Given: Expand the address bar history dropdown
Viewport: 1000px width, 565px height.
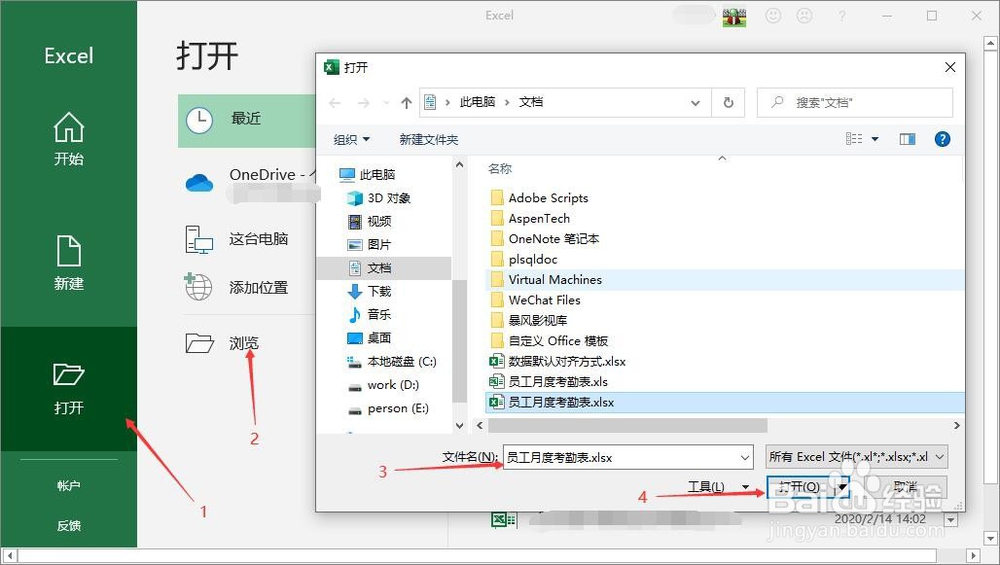Looking at the screenshot, I should [695, 103].
